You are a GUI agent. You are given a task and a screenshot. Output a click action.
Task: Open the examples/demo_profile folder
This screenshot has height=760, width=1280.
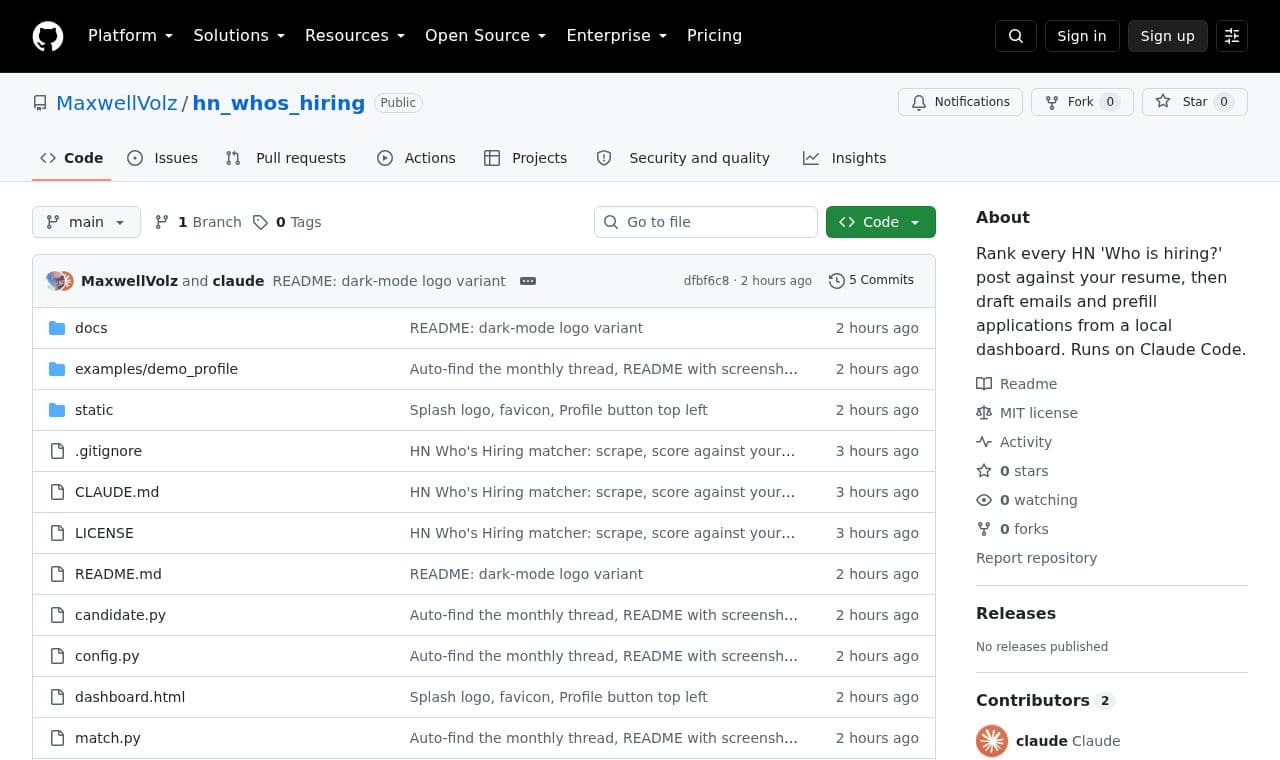[156, 369]
